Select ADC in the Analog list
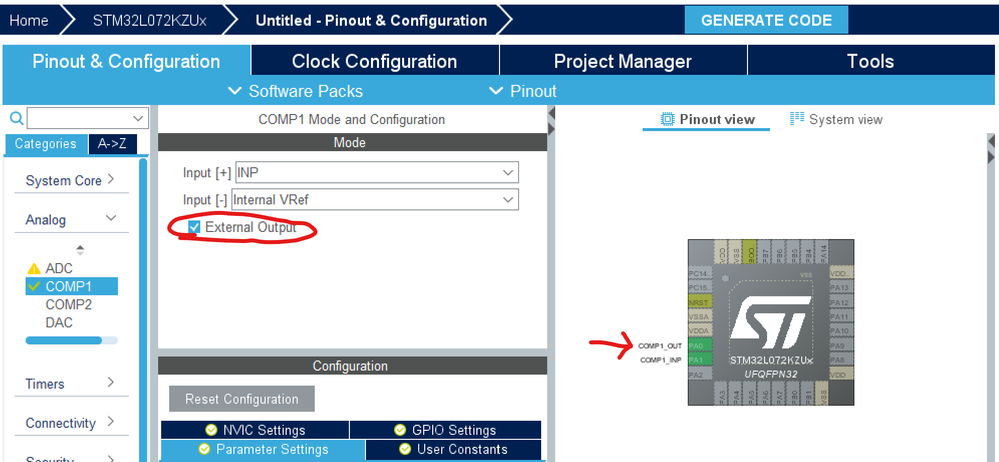The height and width of the screenshot is (462, 999). (59, 269)
